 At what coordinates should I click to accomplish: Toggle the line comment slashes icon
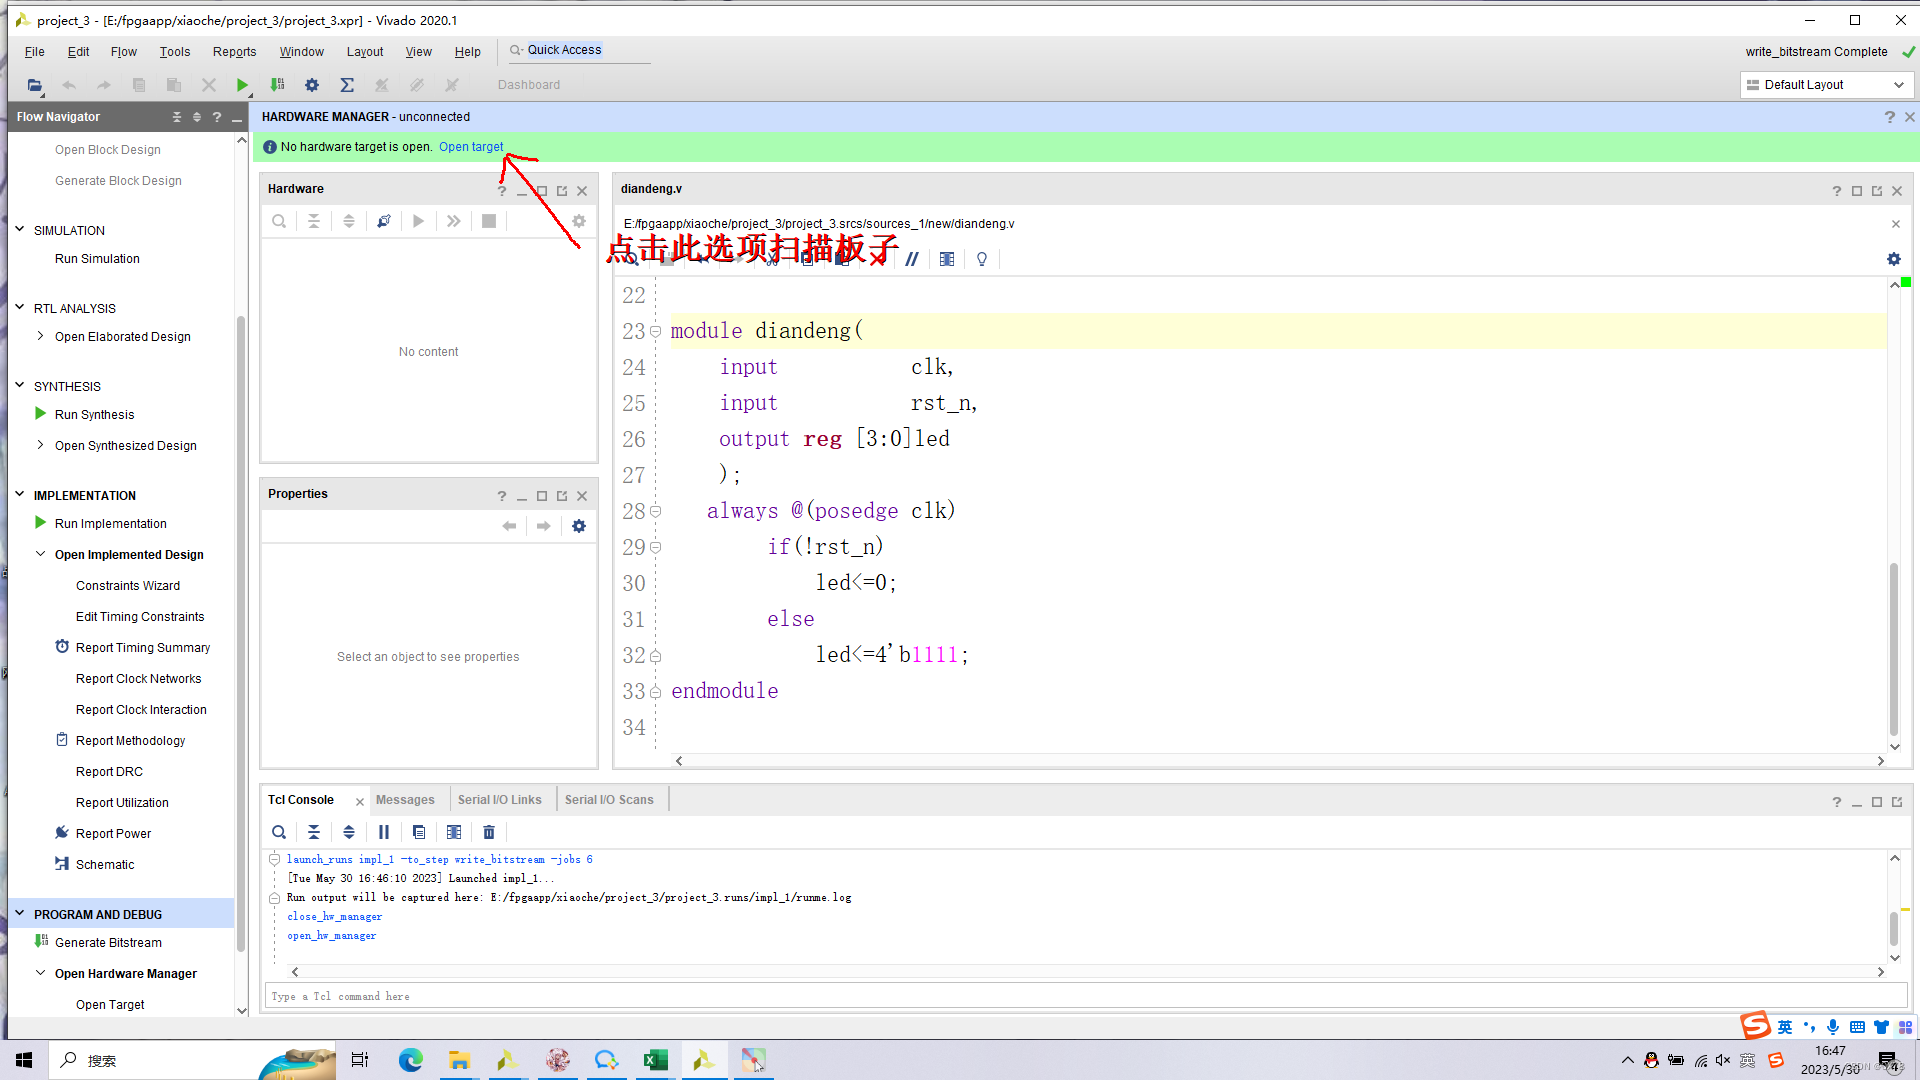tap(912, 259)
